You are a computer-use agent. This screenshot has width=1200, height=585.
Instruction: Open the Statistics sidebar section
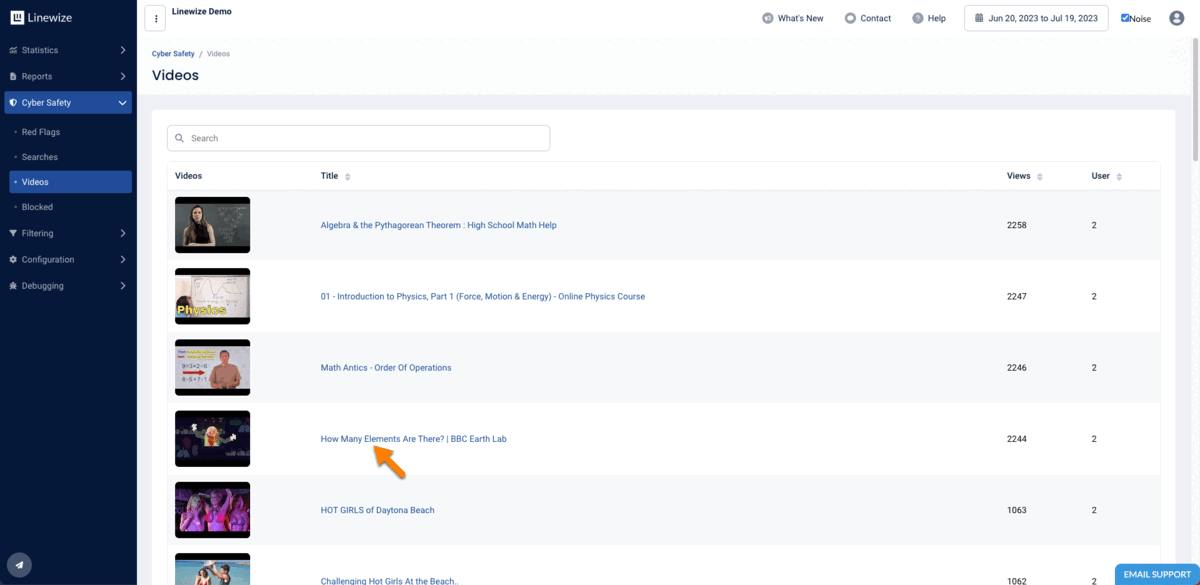[68, 50]
